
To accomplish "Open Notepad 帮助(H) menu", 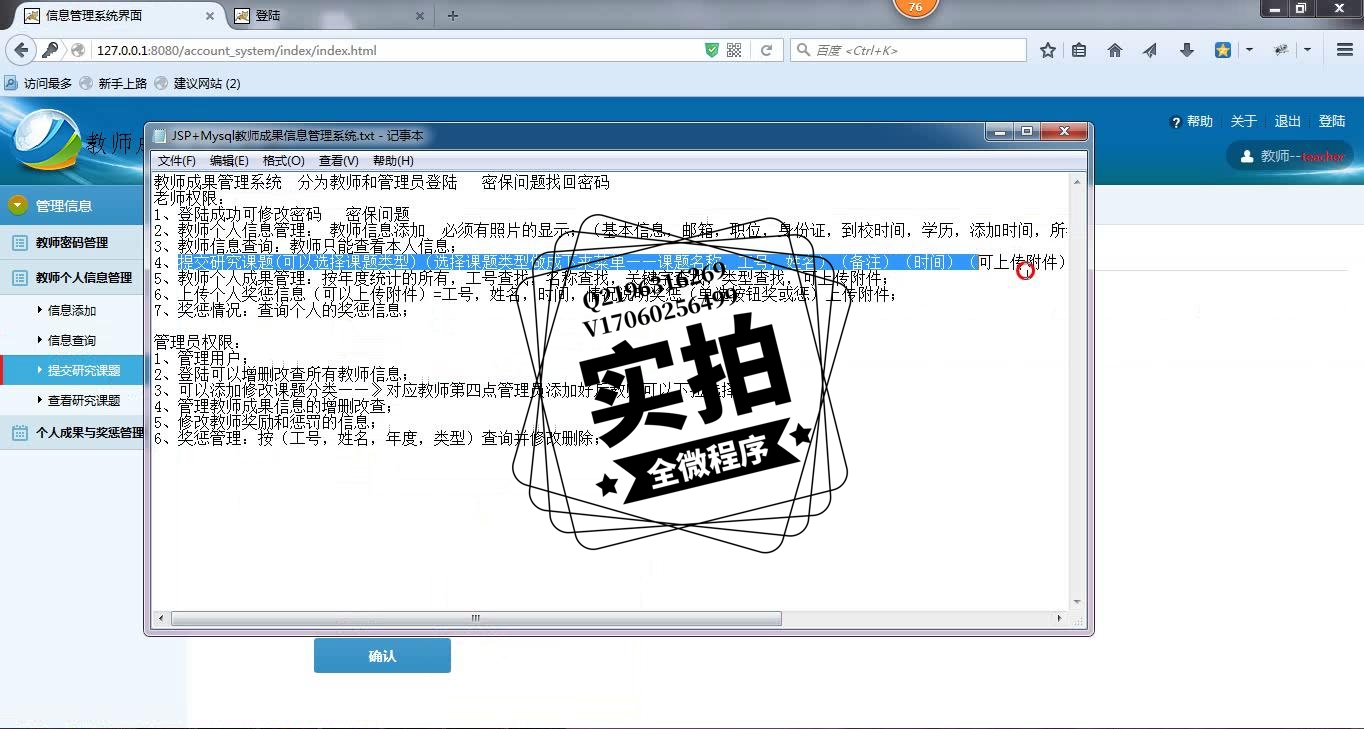I will click(x=393, y=160).
